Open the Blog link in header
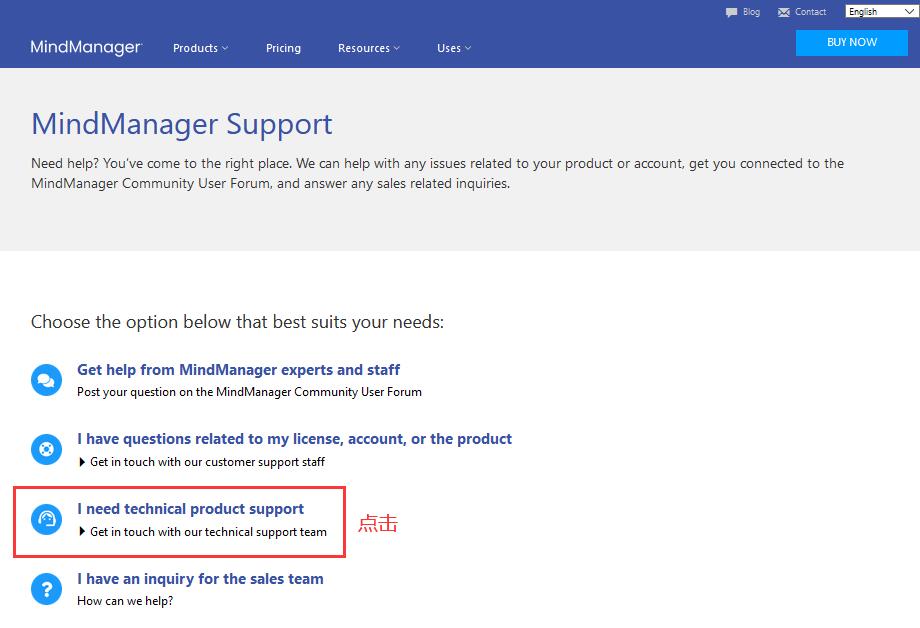Viewport: 920px width, 628px height. click(x=751, y=12)
